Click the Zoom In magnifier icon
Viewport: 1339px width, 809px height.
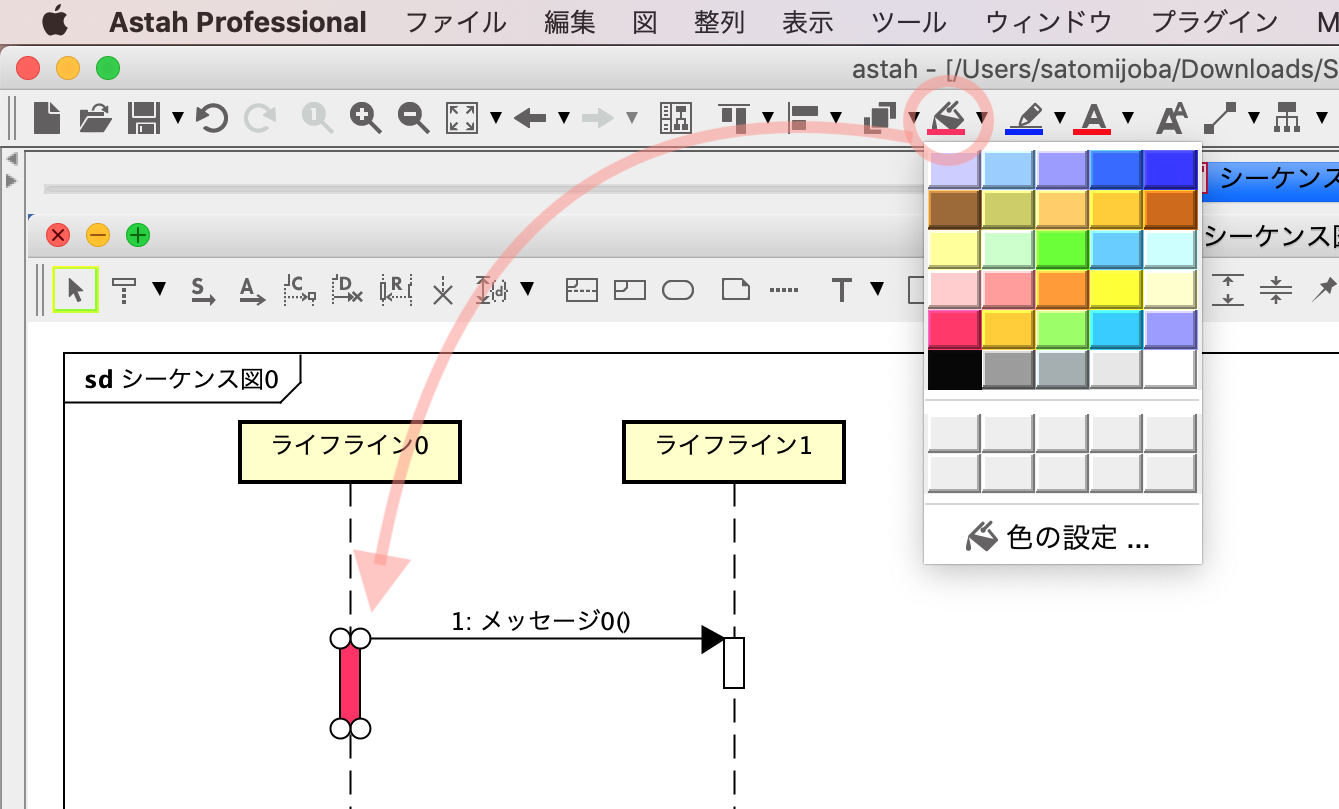(x=366, y=118)
